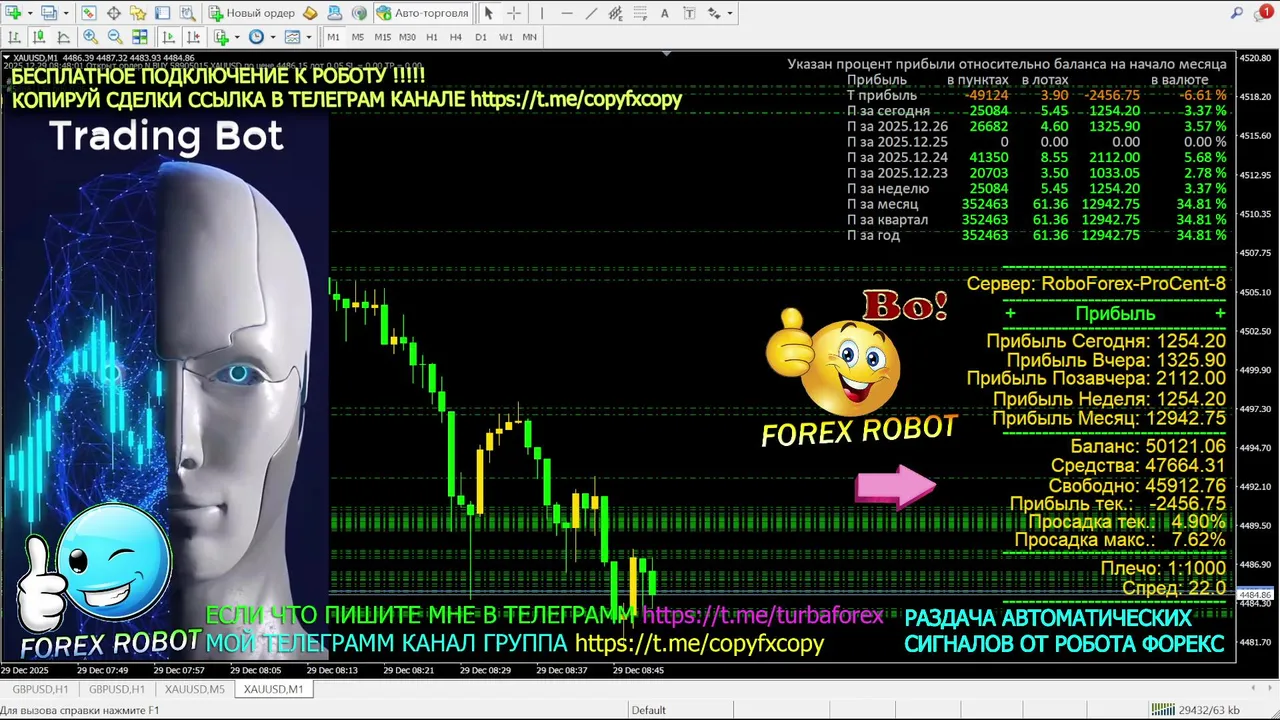Image resolution: width=1280 pixels, height=720 pixels.
Task: Click the Default profile in status bar
Action: [x=648, y=710]
